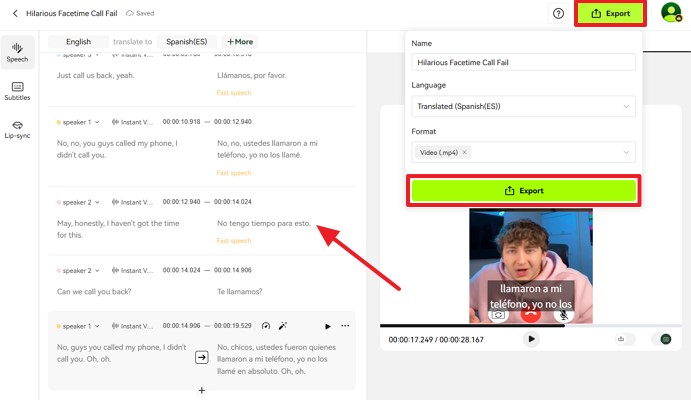Open the Speech panel in sidebar
Screen dimensions: 691x400
pos(17,51)
